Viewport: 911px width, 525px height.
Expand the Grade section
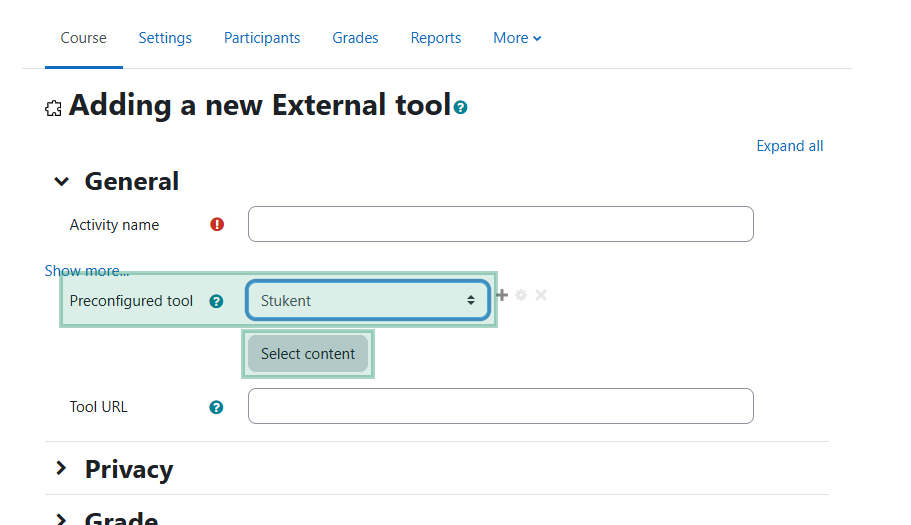tap(62, 519)
